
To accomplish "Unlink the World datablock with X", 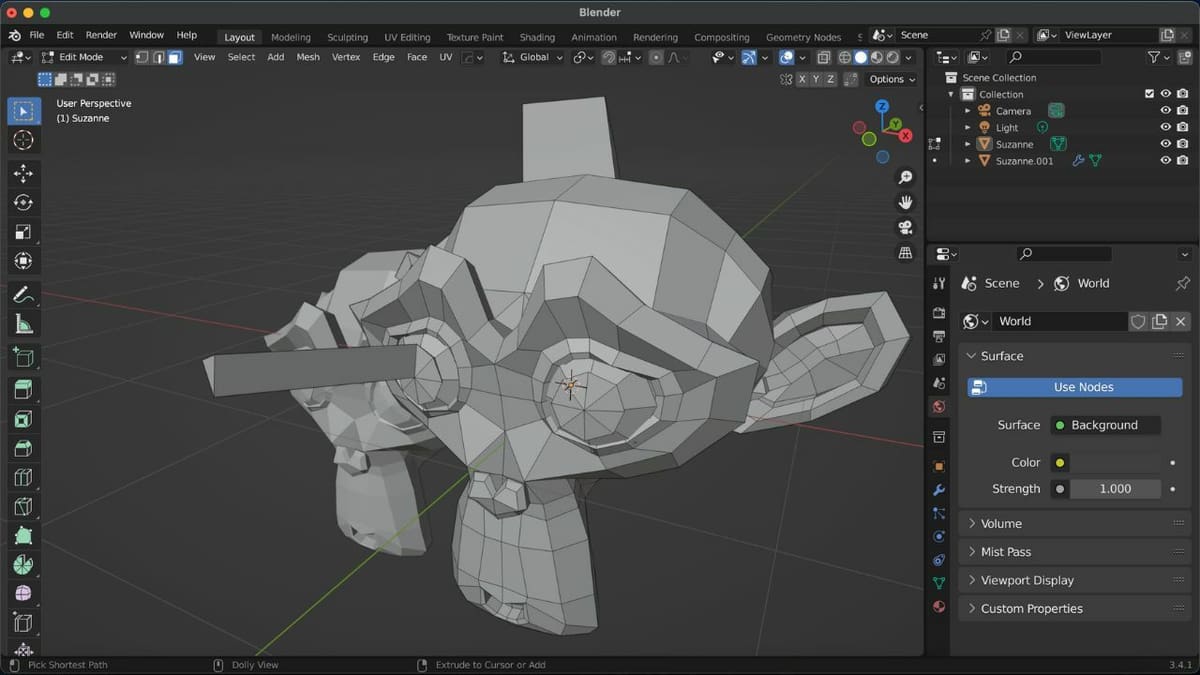I will (x=1180, y=321).
